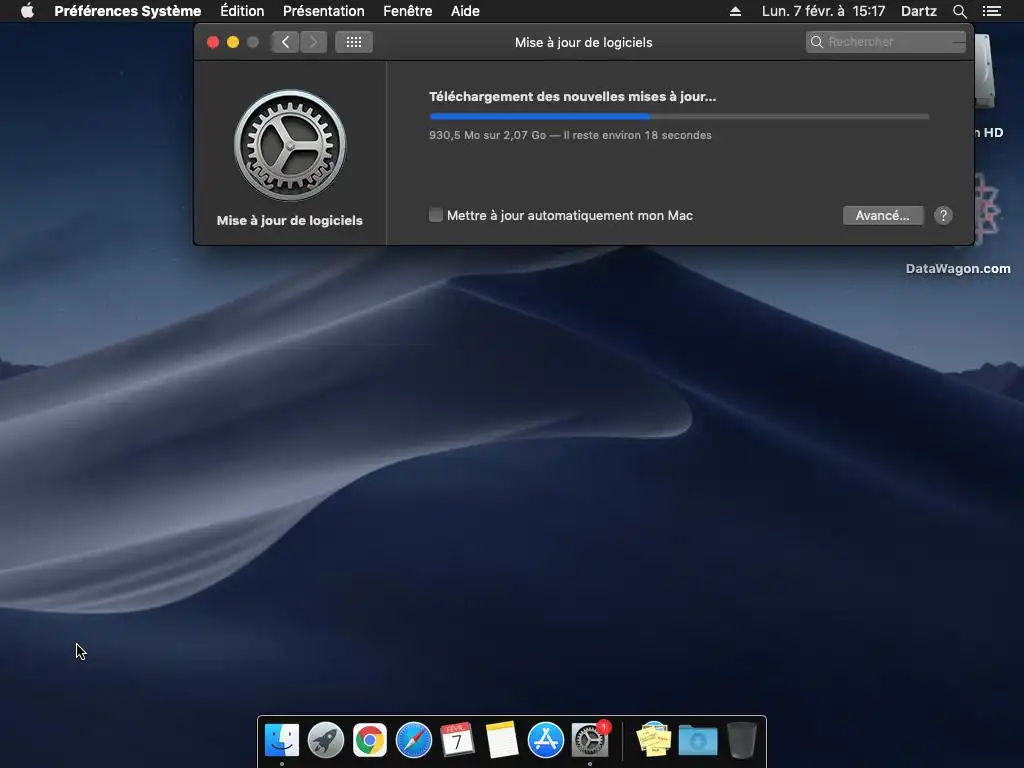Open the Dartz user menu
This screenshot has width=1024, height=768.
919,11
